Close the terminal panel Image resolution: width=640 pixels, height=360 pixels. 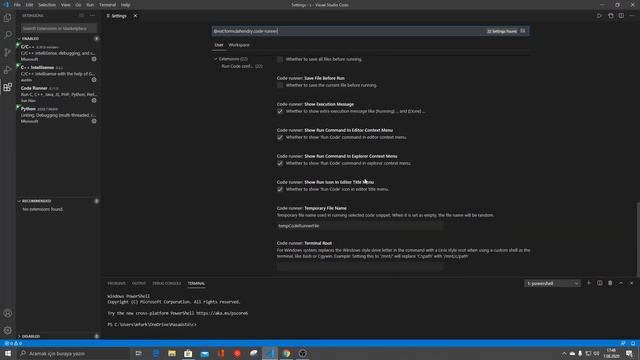[631, 283]
